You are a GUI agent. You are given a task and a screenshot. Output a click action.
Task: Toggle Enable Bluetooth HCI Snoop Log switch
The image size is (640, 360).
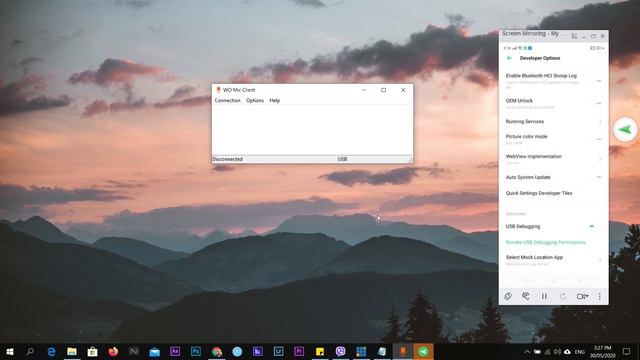pos(599,81)
